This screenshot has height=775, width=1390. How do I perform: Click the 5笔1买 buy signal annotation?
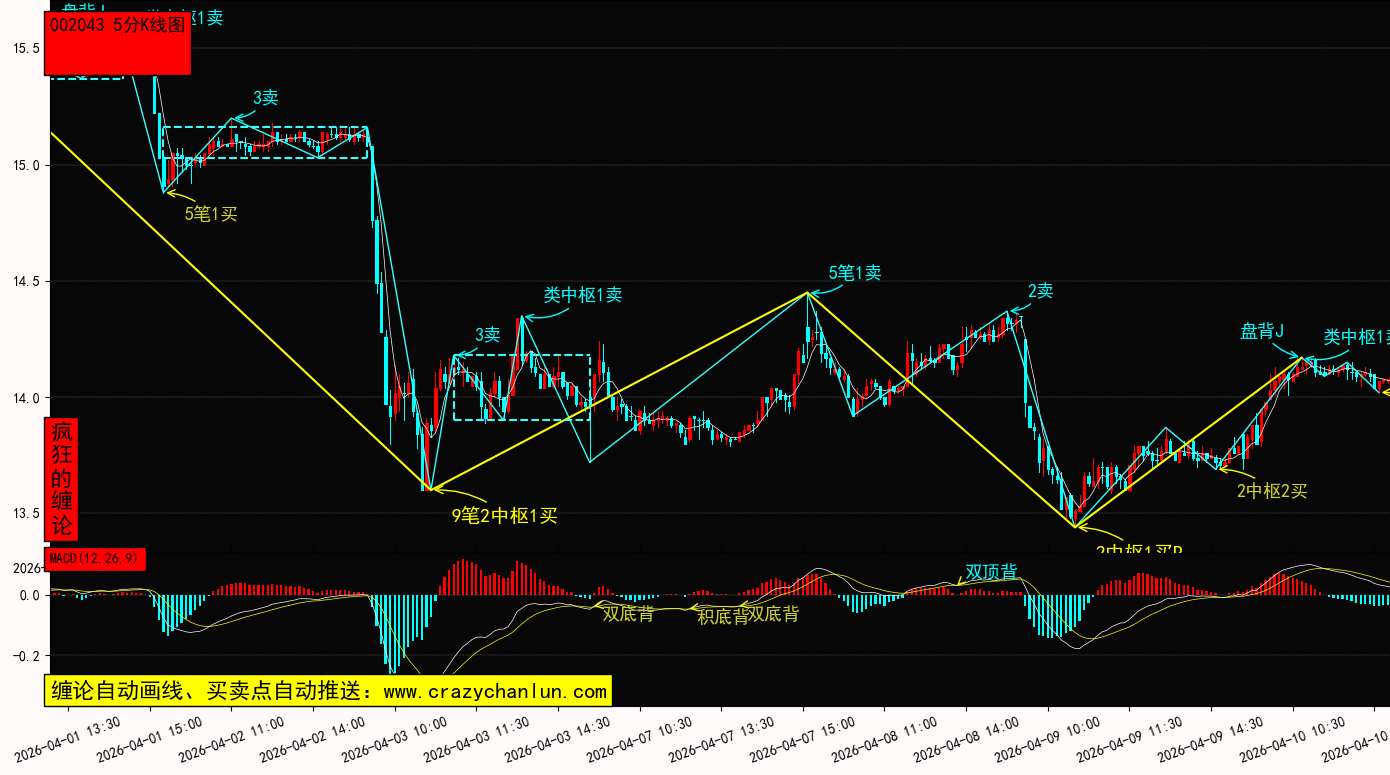point(211,213)
